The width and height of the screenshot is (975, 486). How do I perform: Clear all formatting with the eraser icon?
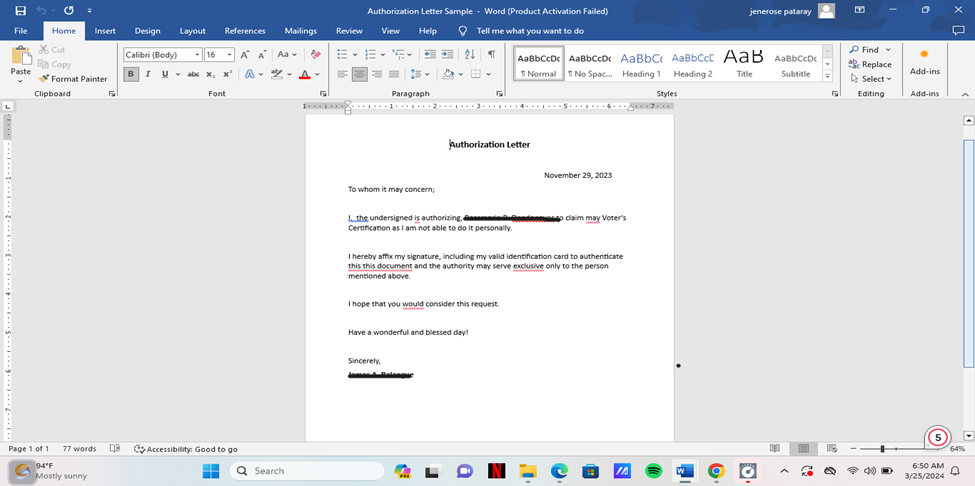[x=316, y=55]
